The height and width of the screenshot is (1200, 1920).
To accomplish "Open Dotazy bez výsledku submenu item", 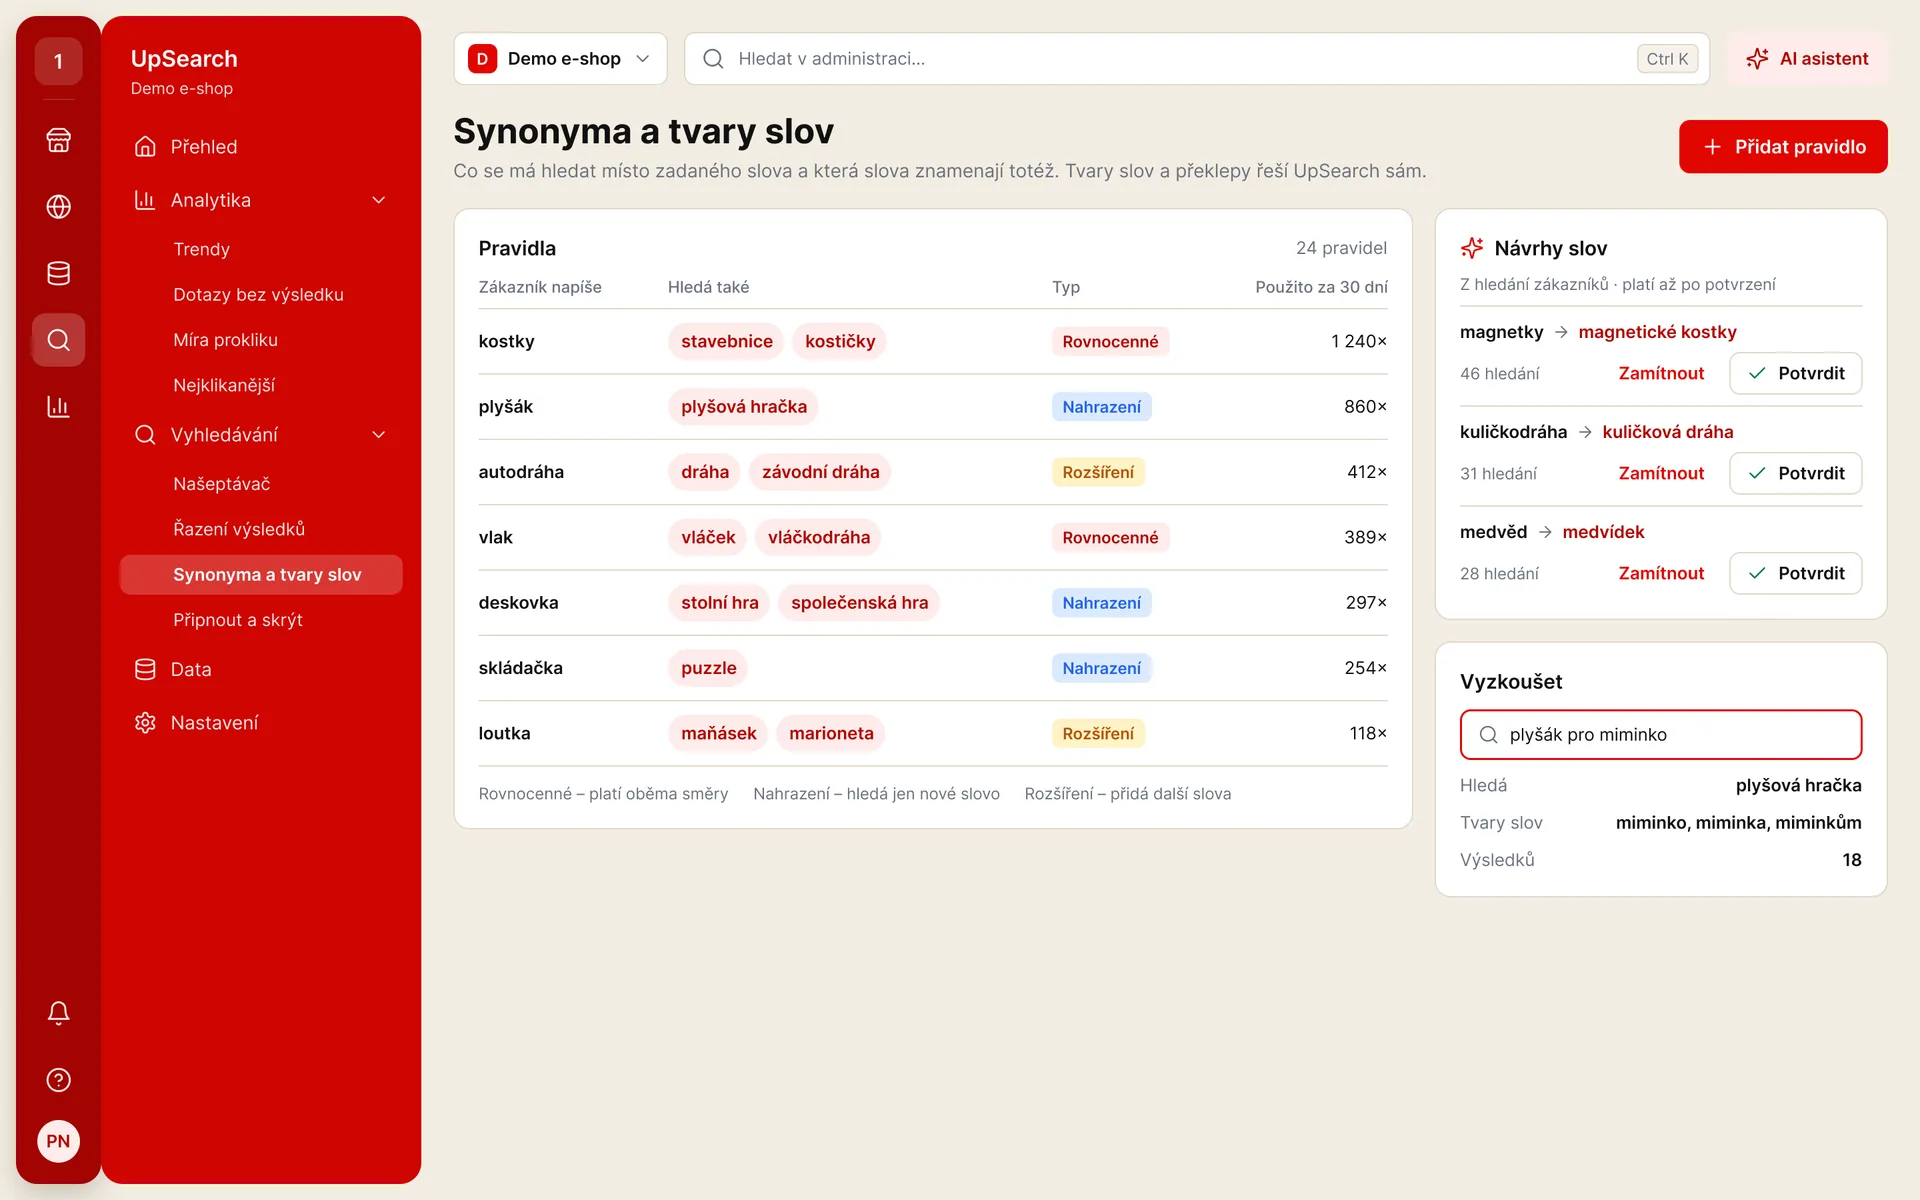I will point(261,295).
